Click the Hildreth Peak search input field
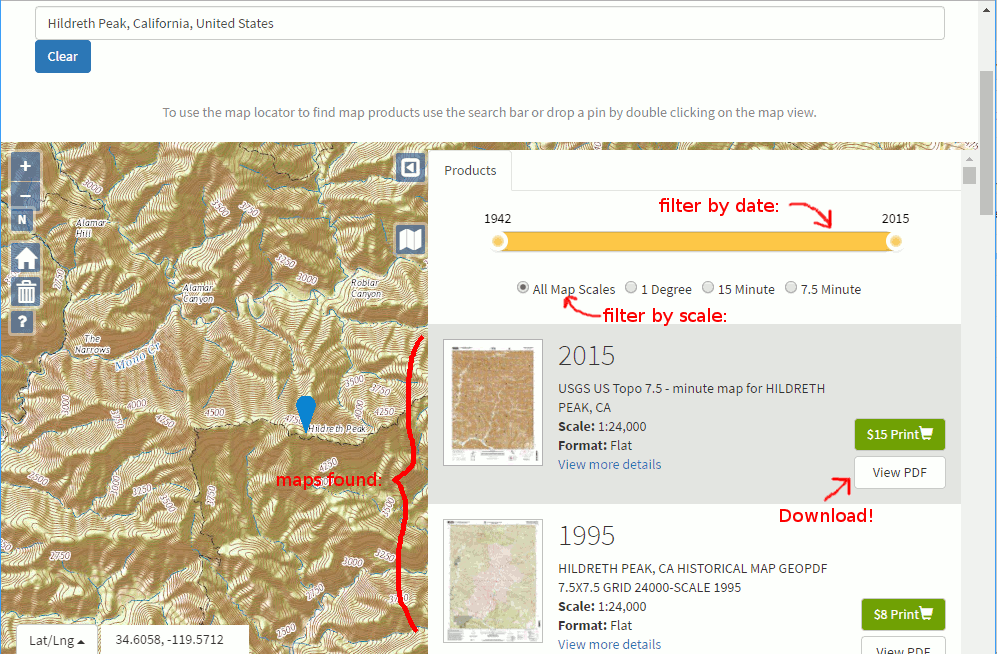The width and height of the screenshot is (997, 654). 490,22
